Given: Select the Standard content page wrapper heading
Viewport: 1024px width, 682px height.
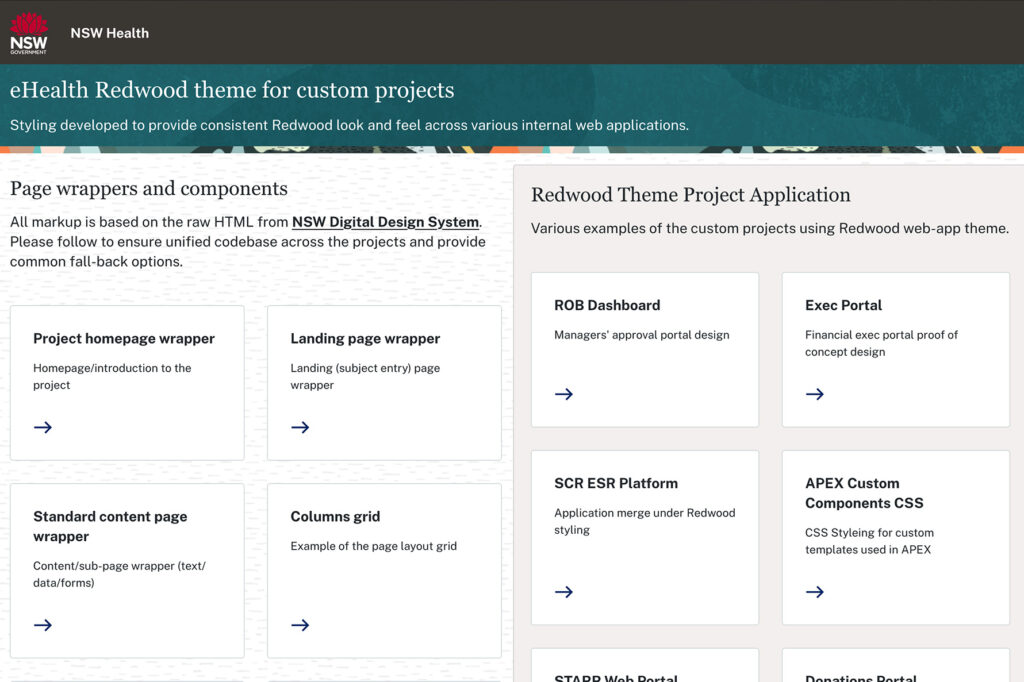Looking at the screenshot, I should (x=110, y=526).
